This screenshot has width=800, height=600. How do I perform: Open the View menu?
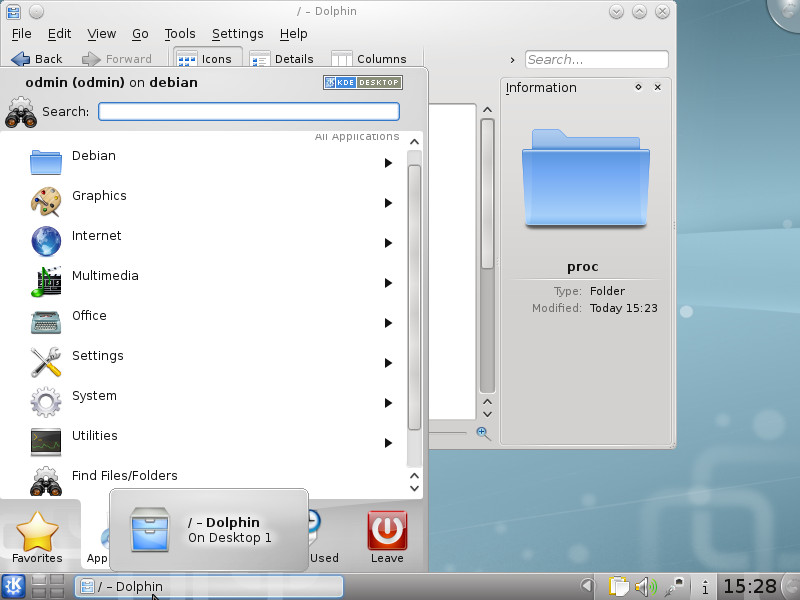[102, 34]
